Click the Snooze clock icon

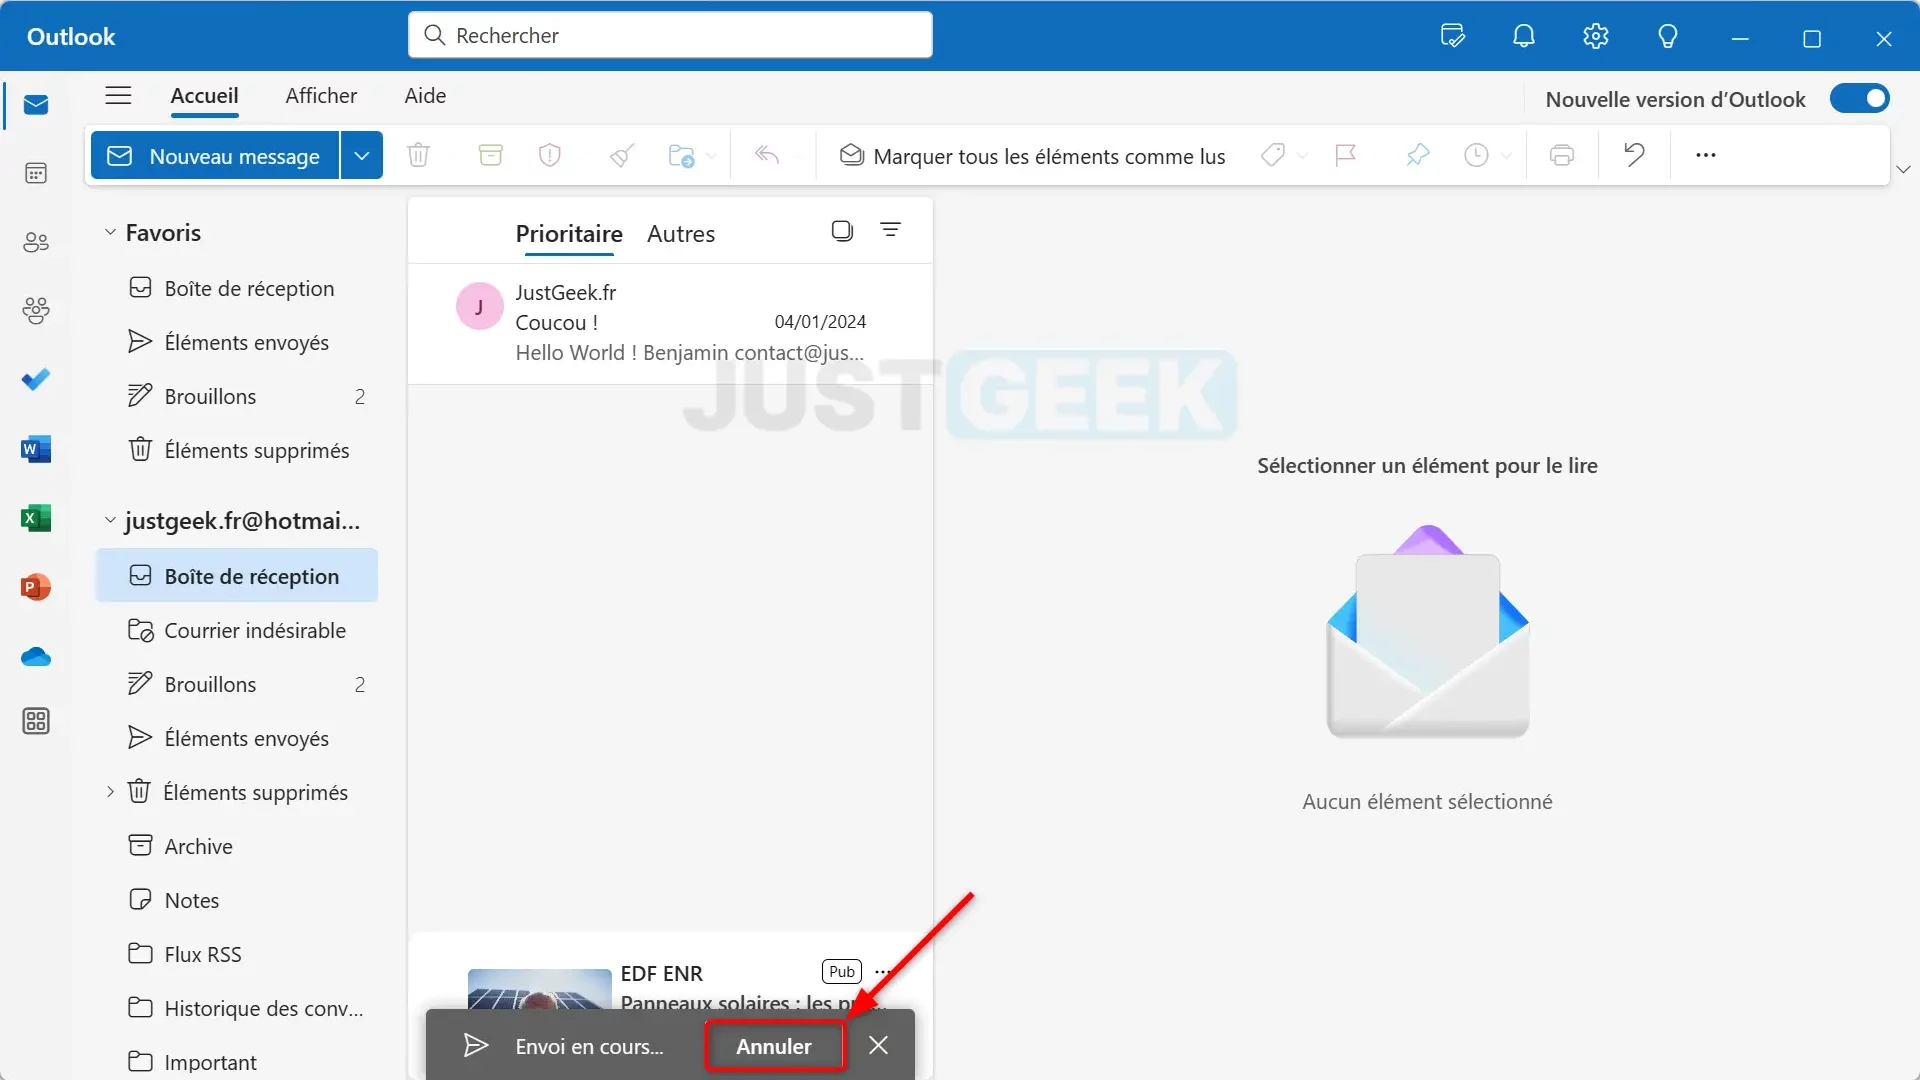point(1476,155)
